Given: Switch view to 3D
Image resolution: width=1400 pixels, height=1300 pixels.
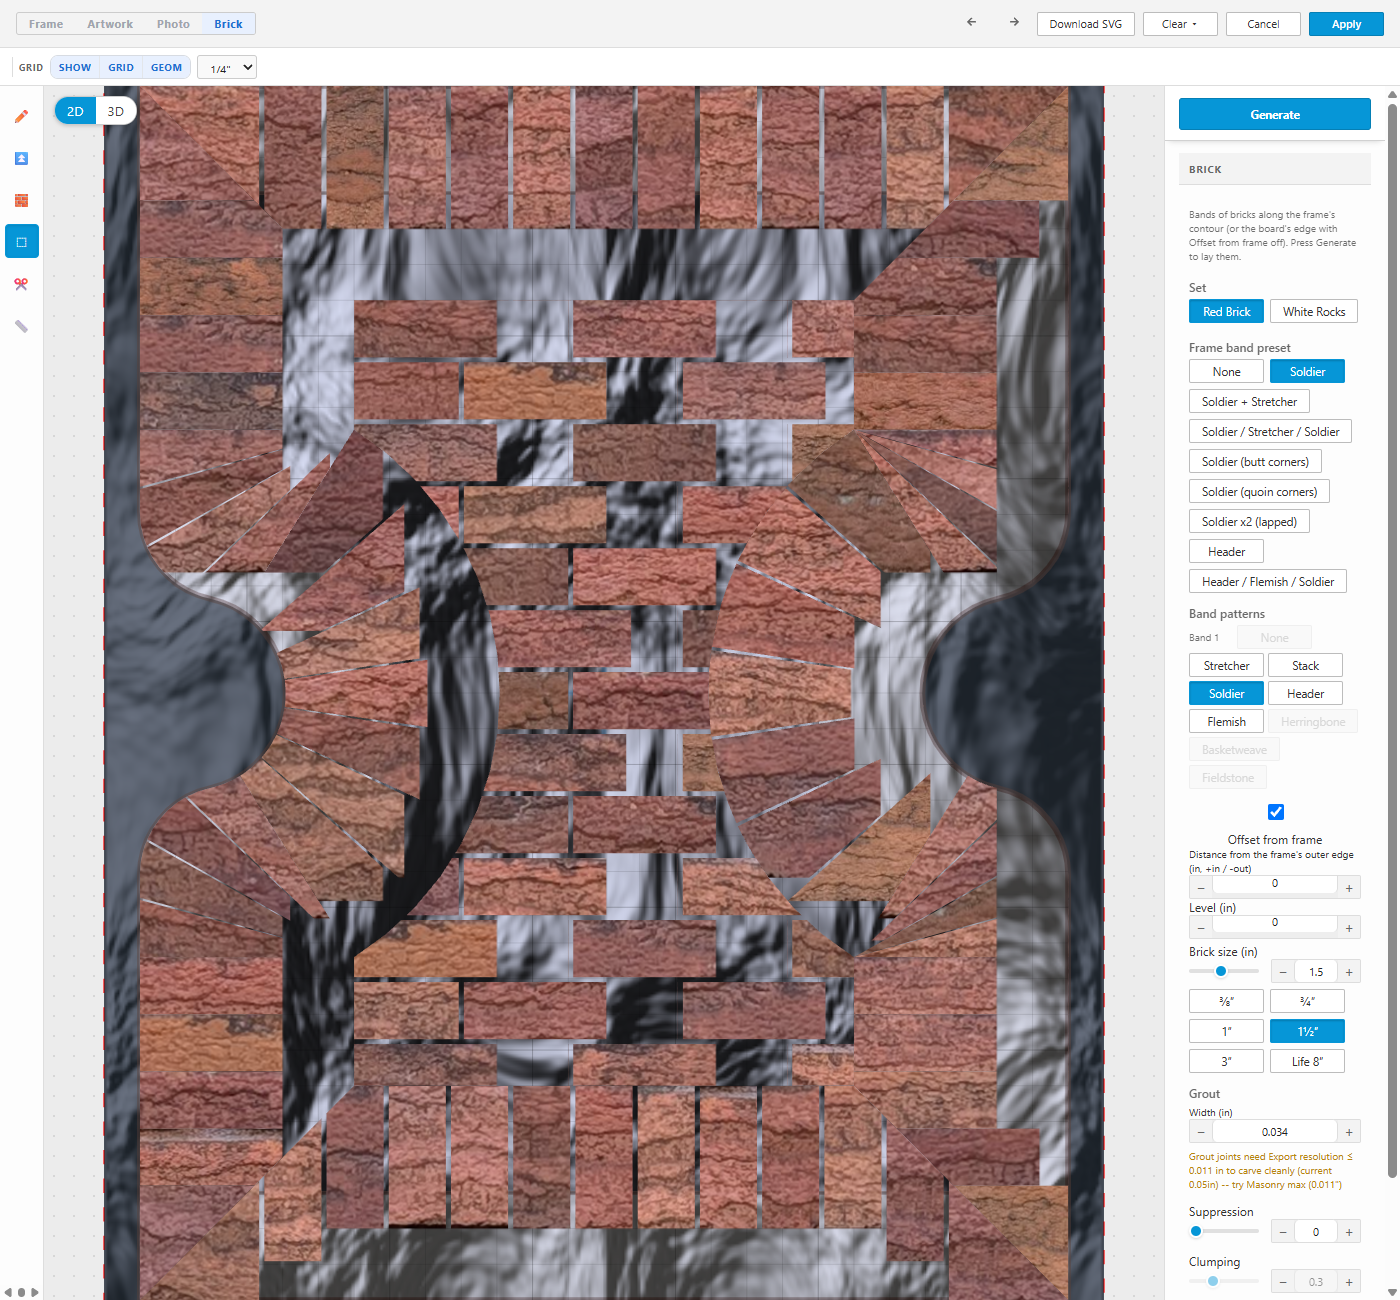Looking at the screenshot, I should point(116,111).
